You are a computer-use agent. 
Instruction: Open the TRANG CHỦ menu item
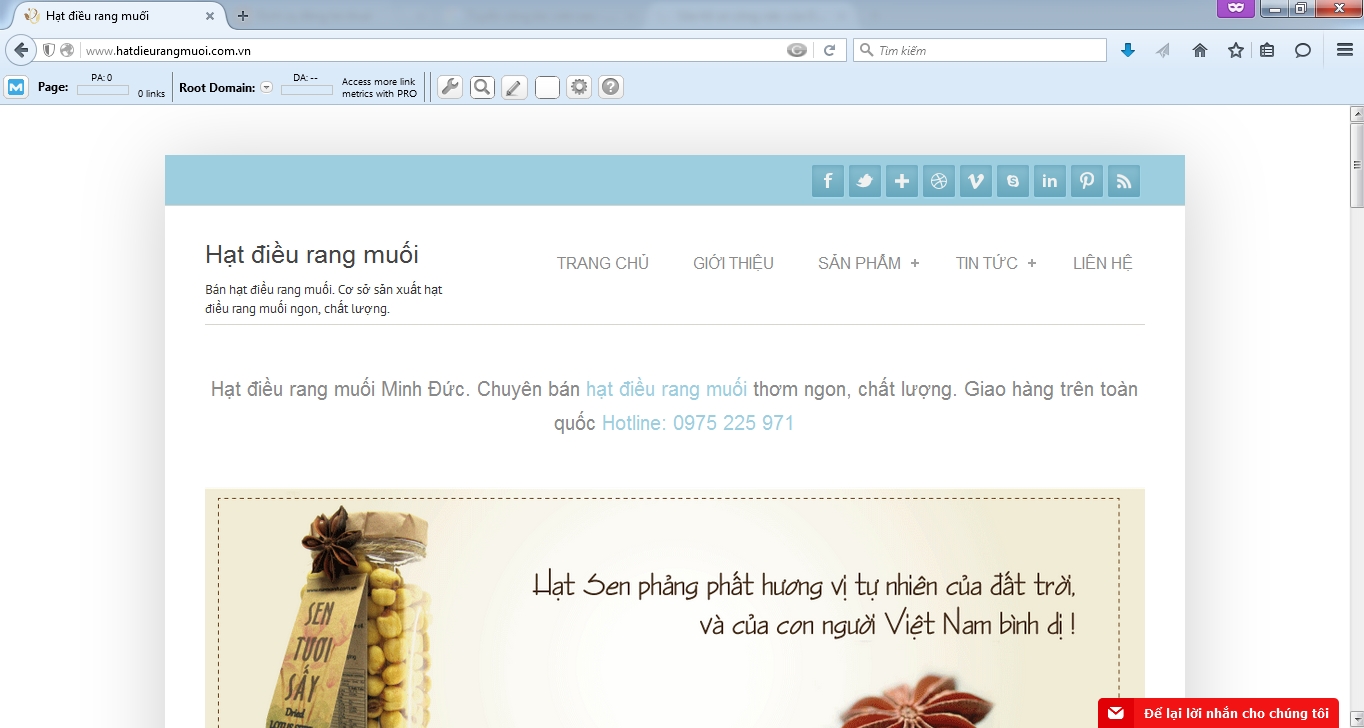coord(603,263)
